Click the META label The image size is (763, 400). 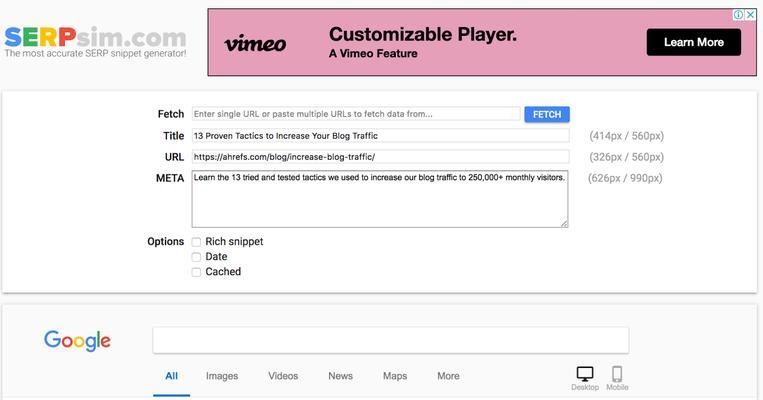[x=170, y=178]
